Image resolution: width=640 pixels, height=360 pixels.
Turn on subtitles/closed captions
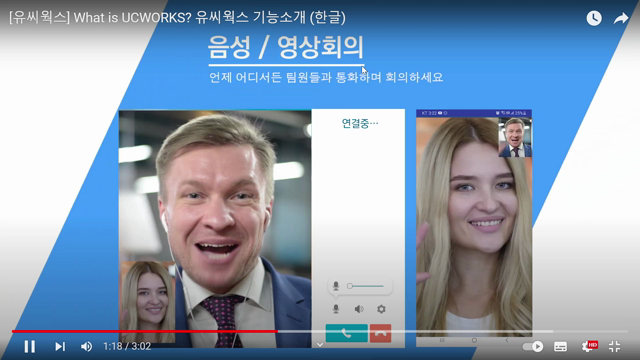(x=560, y=347)
